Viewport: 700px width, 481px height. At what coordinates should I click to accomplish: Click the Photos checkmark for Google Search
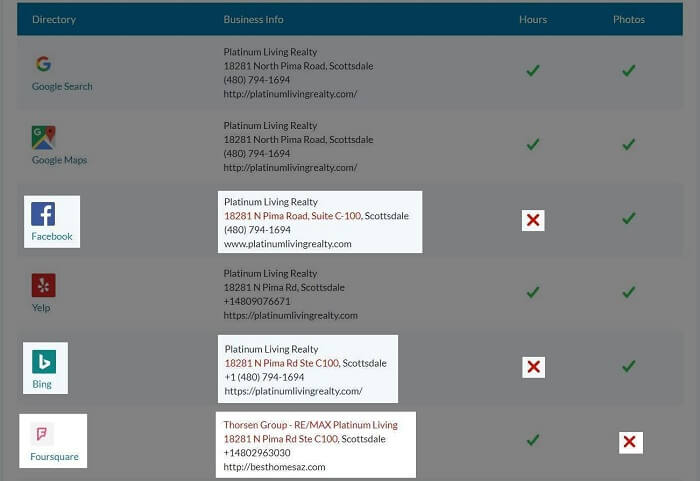(629, 70)
